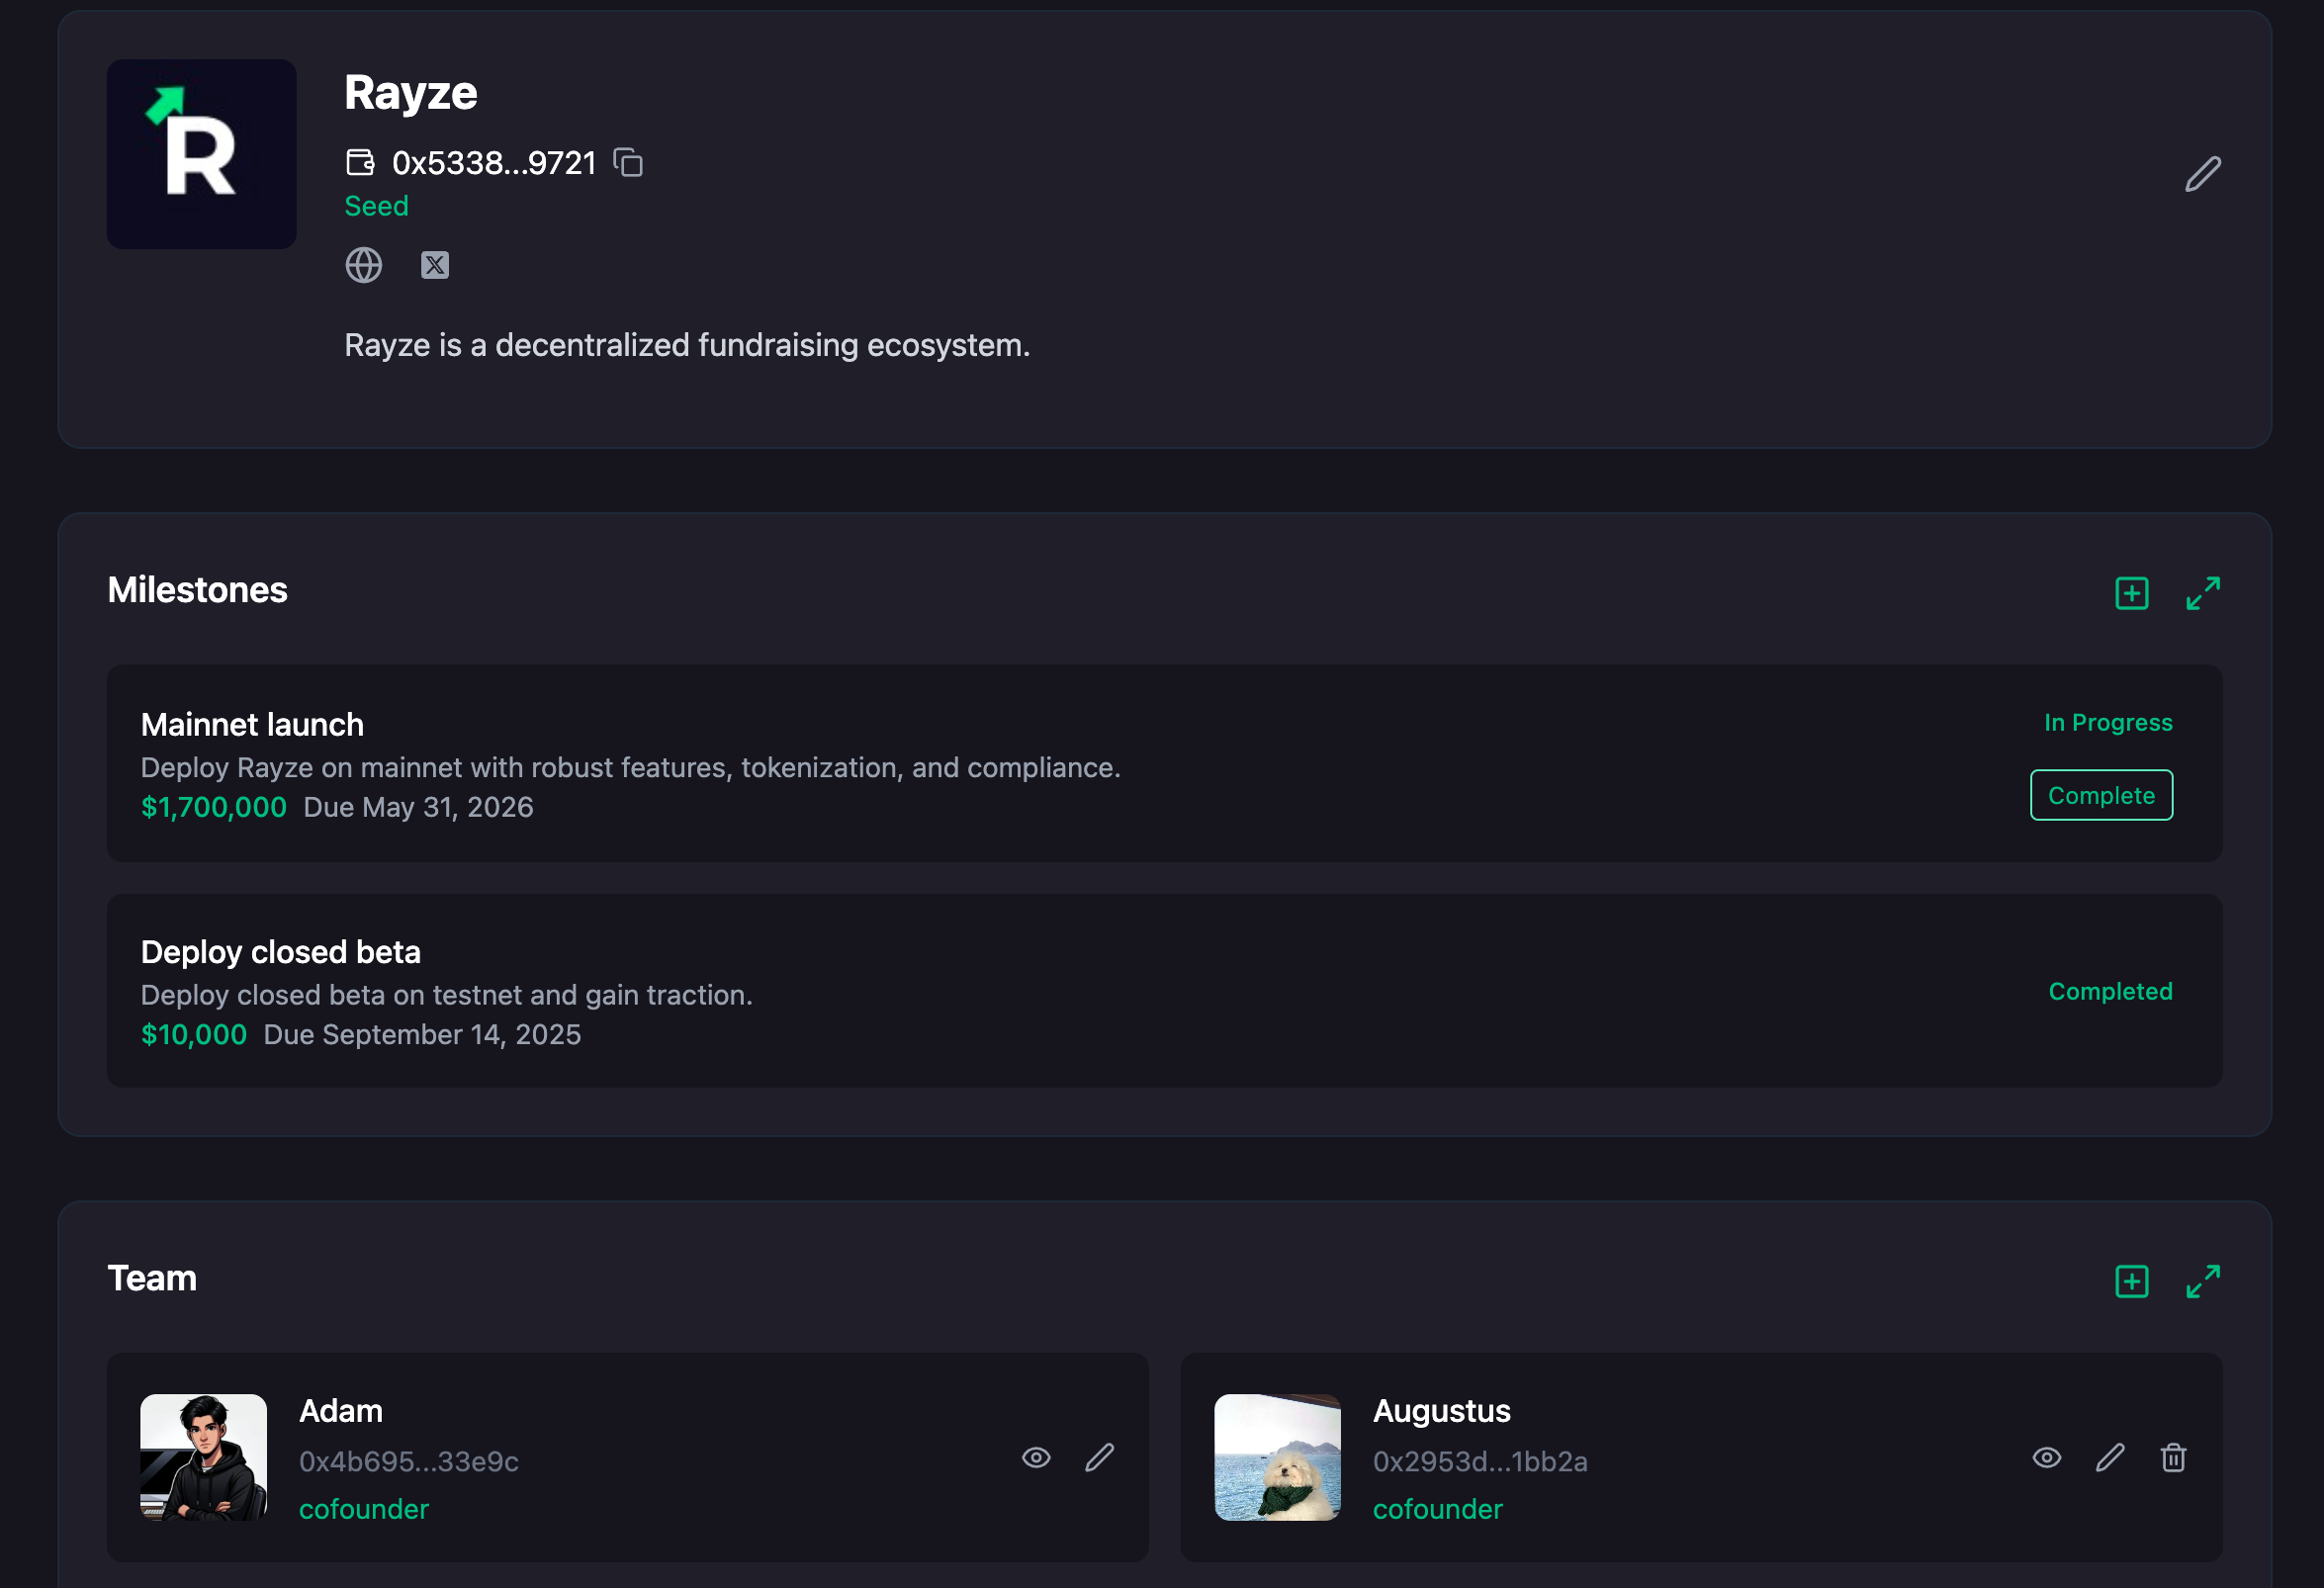The height and width of the screenshot is (1588, 2324).
Task: Open the Mainnet launch milestone title
Action: pyautogui.click(x=252, y=724)
